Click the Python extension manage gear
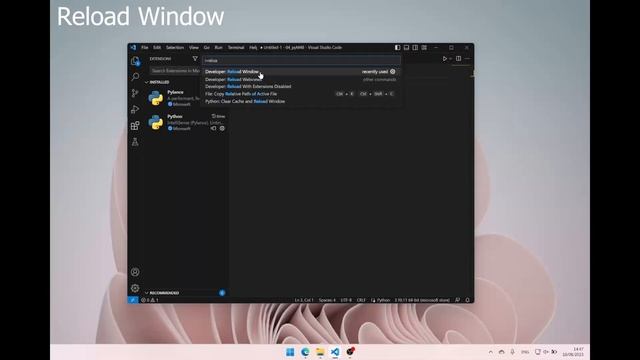 click(x=222, y=128)
